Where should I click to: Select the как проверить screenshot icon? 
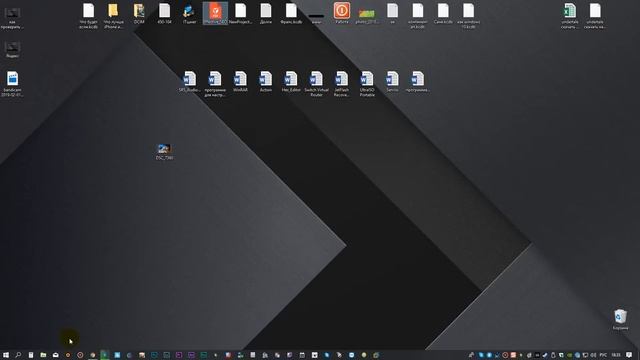click(12, 18)
